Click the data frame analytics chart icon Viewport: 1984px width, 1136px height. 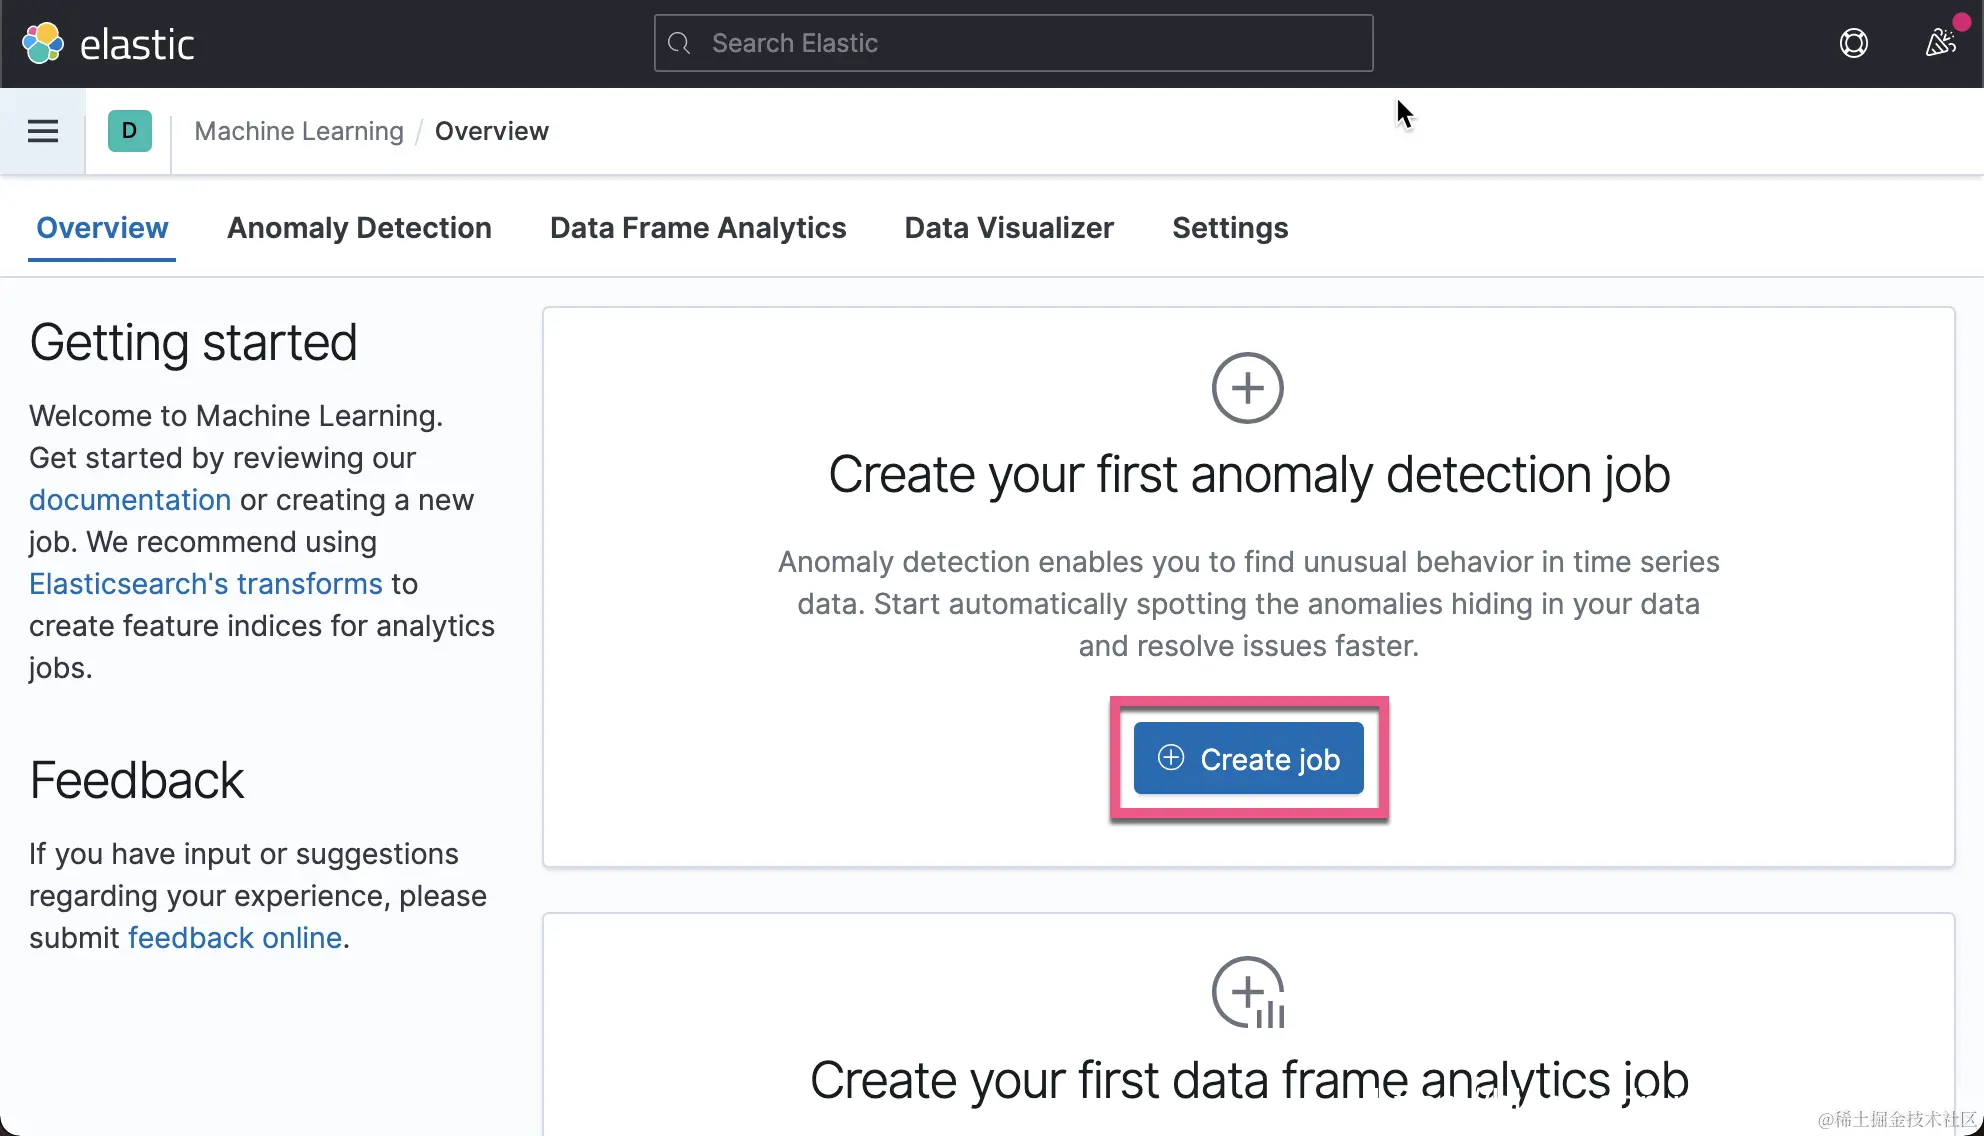(1247, 992)
